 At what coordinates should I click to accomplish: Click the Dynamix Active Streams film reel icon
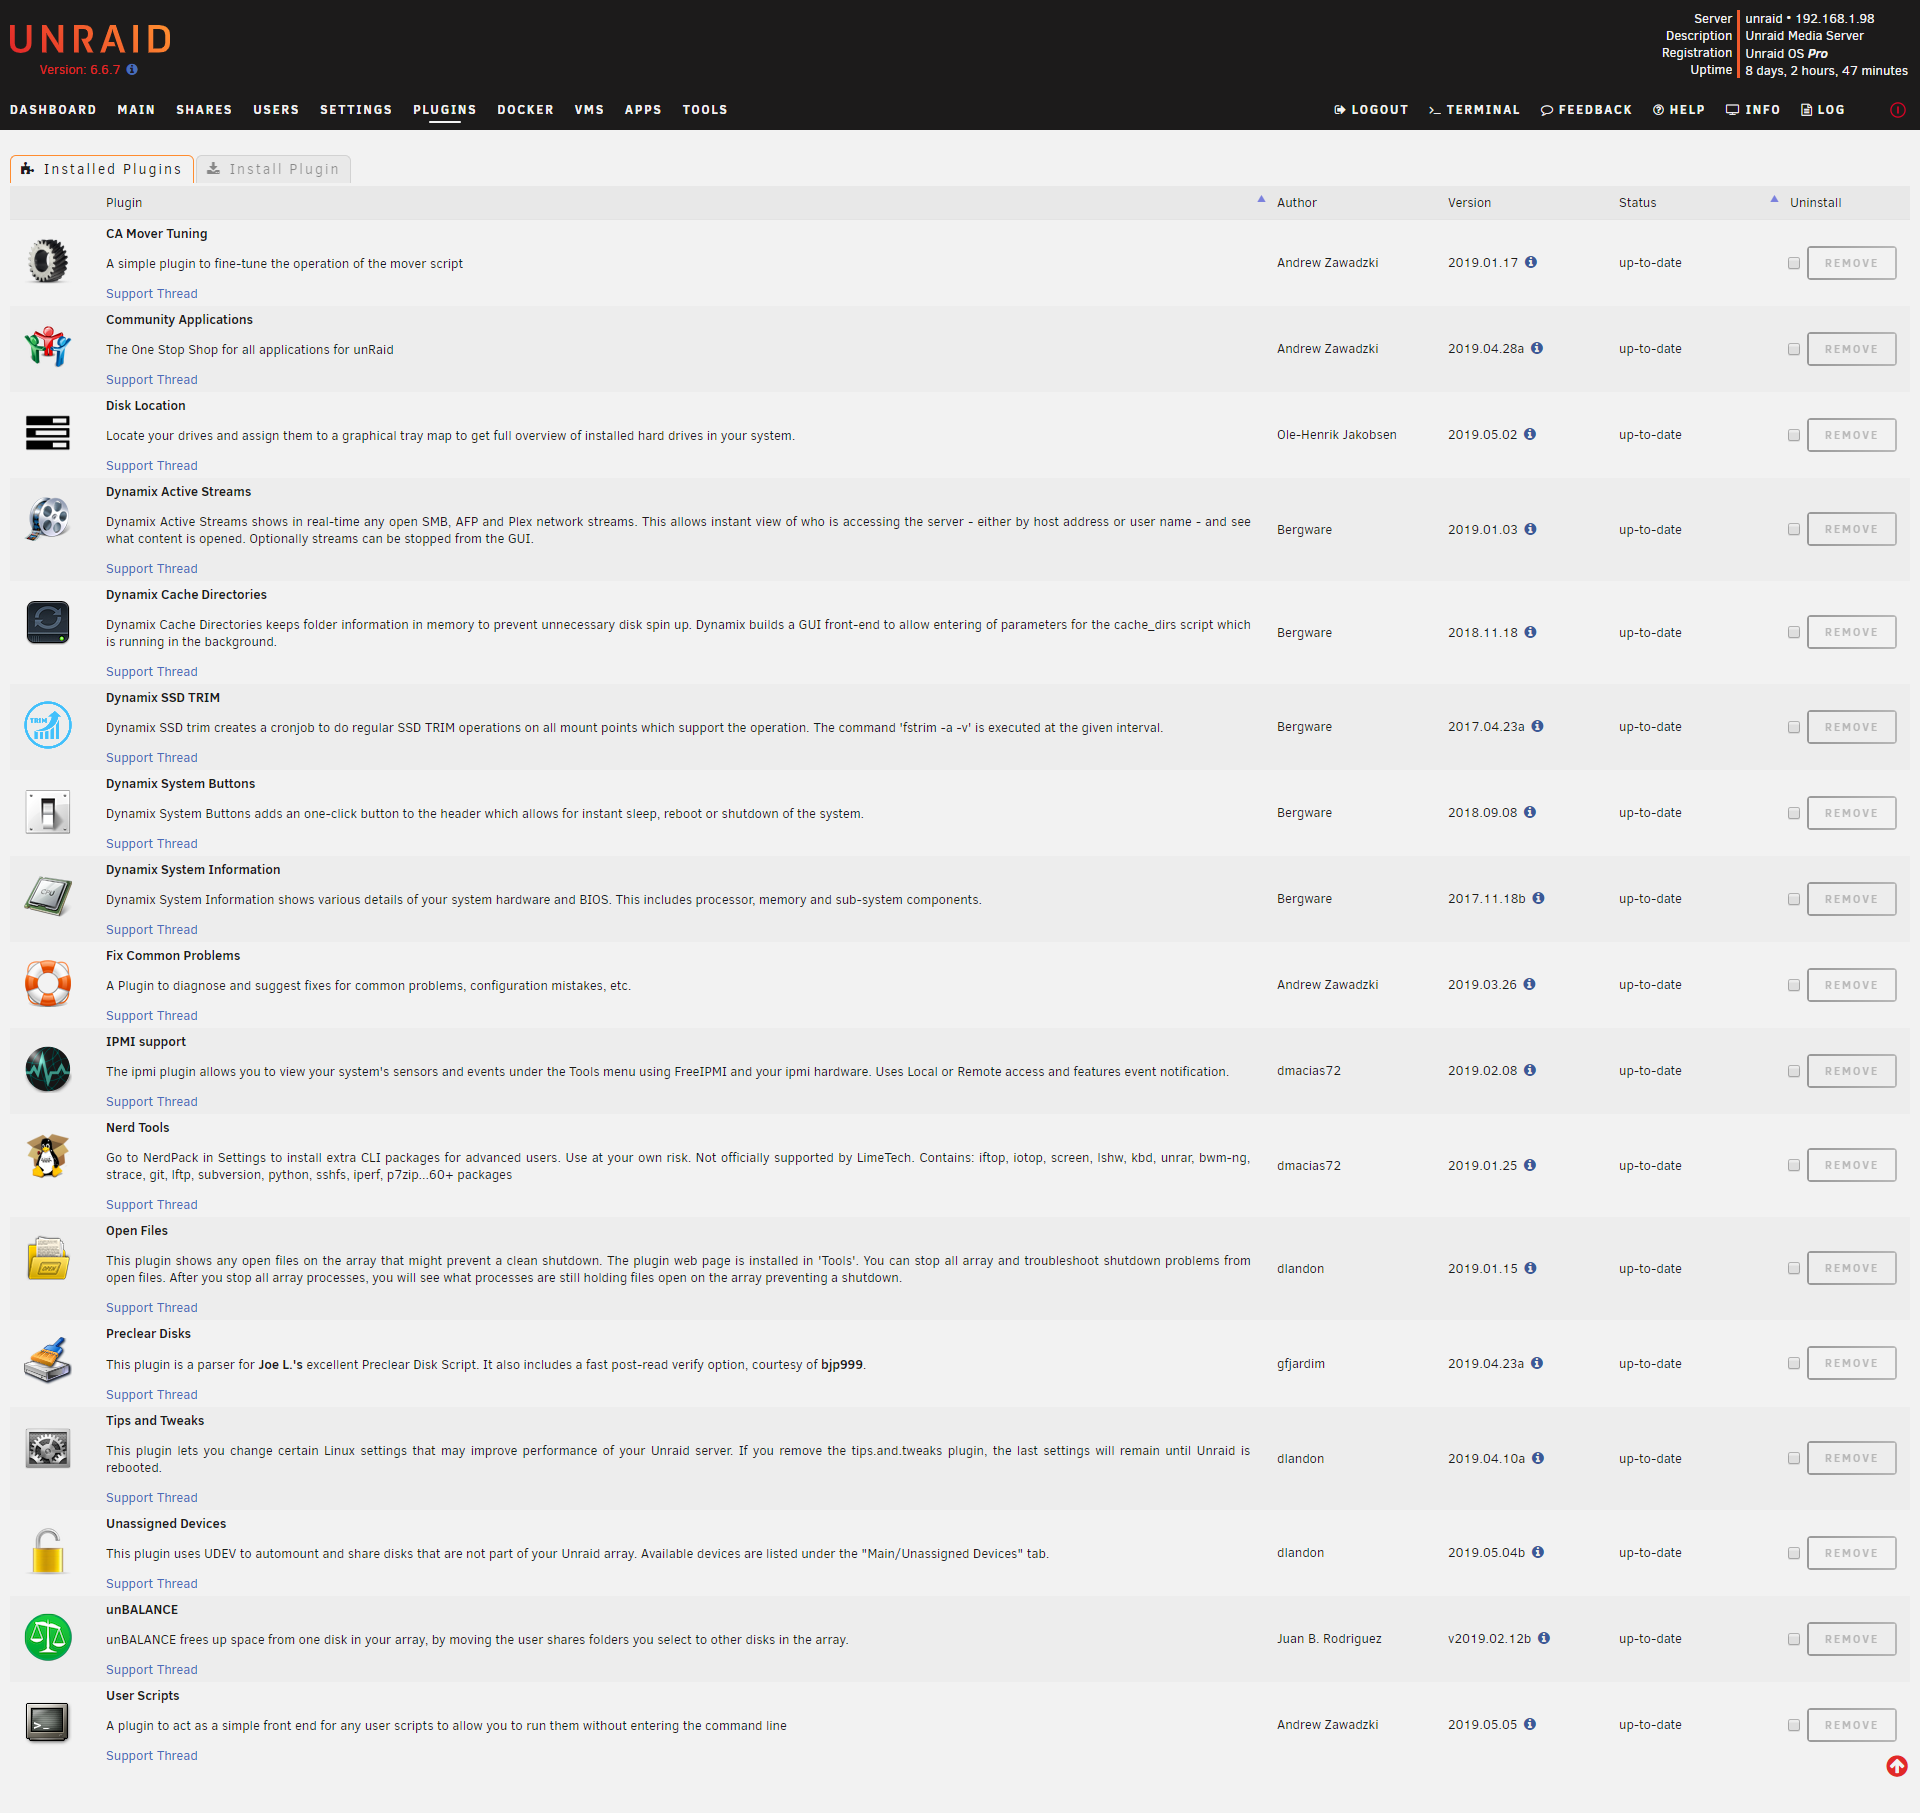(47, 520)
